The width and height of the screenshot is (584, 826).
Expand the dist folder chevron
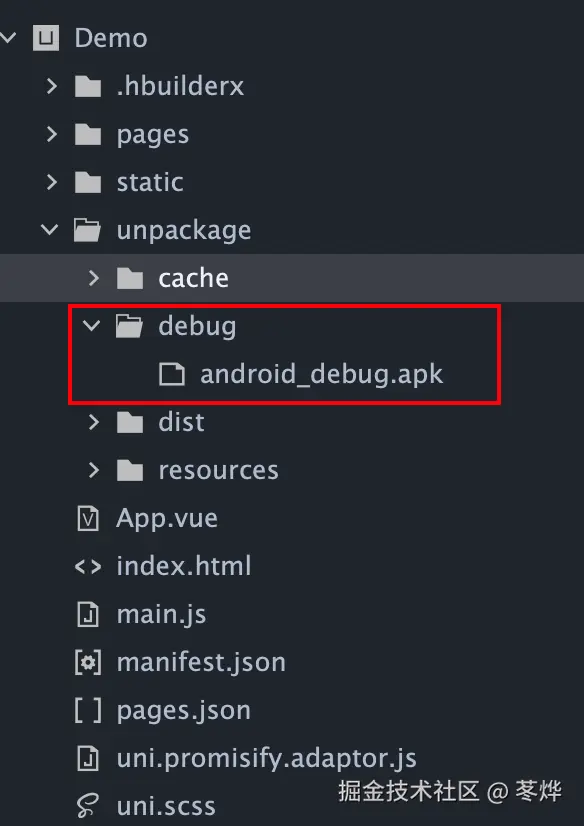click(93, 422)
